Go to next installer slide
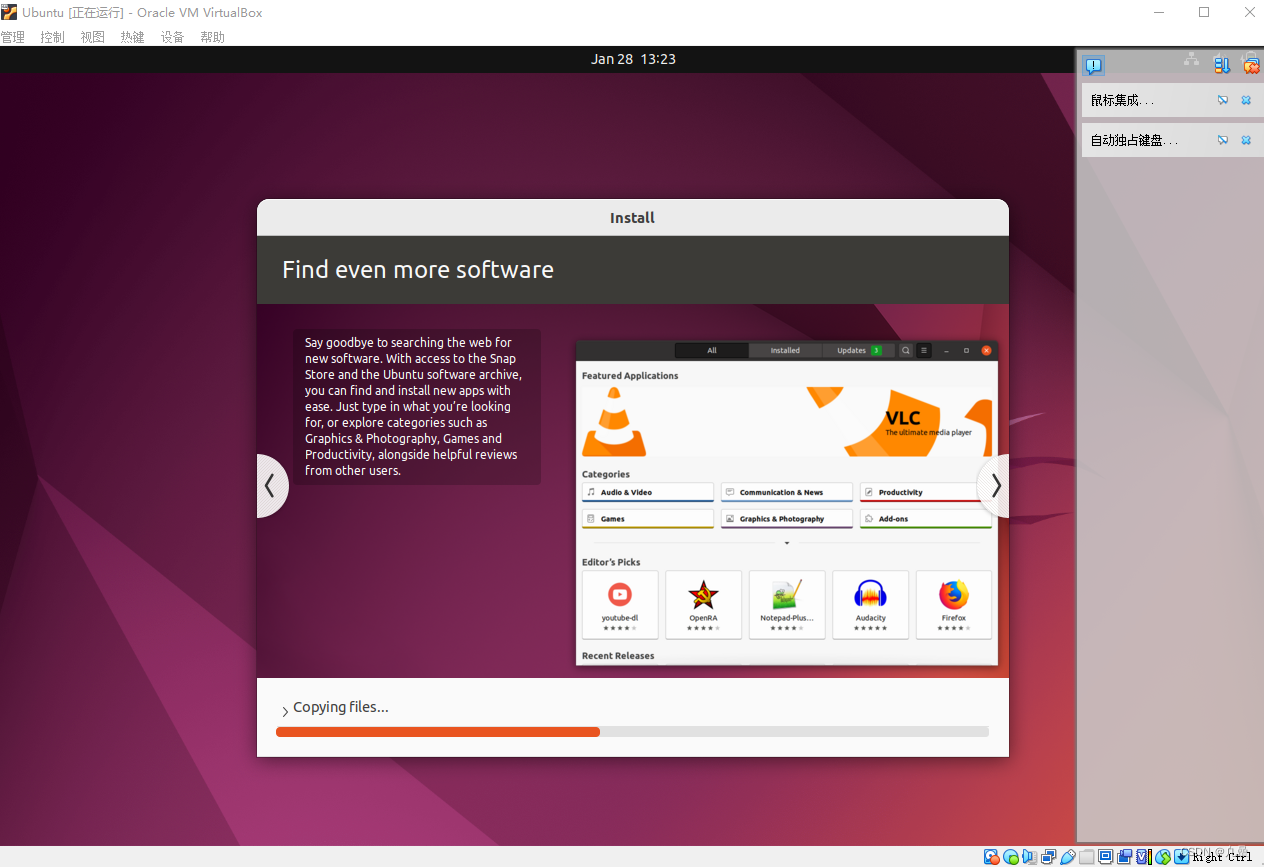Image resolution: width=1264 pixels, height=867 pixels. (994, 486)
